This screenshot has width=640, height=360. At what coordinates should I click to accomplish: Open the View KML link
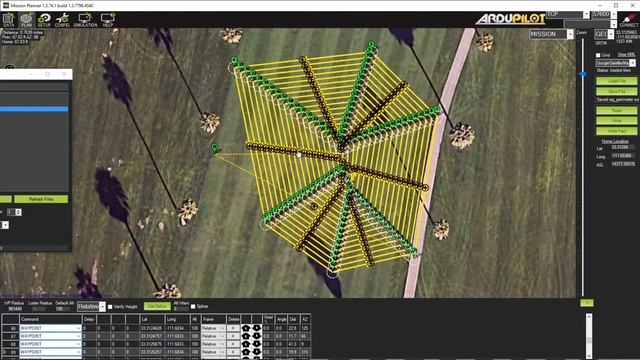click(x=626, y=54)
